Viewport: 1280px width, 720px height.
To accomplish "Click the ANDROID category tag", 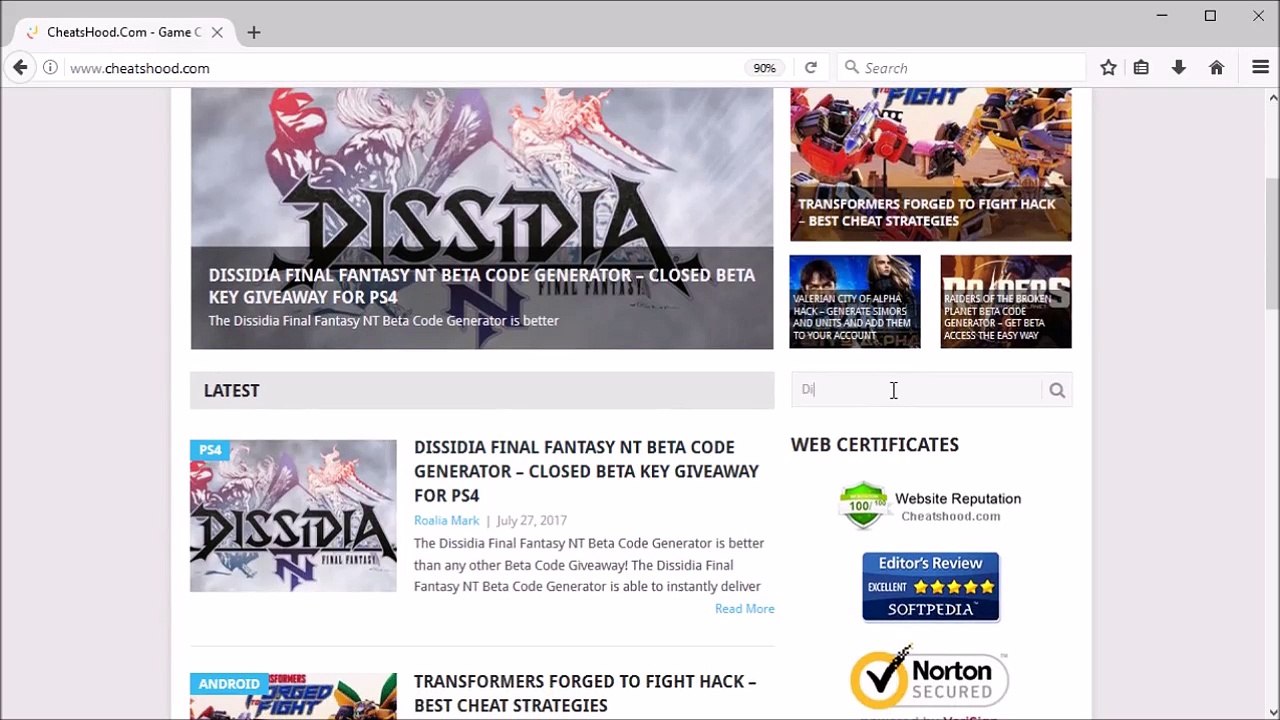I will pos(229,684).
